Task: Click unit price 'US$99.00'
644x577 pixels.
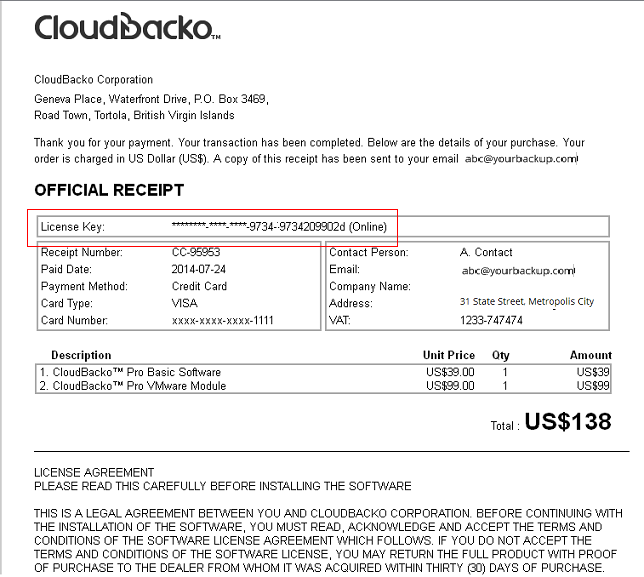Action: [x=450, y=386]
